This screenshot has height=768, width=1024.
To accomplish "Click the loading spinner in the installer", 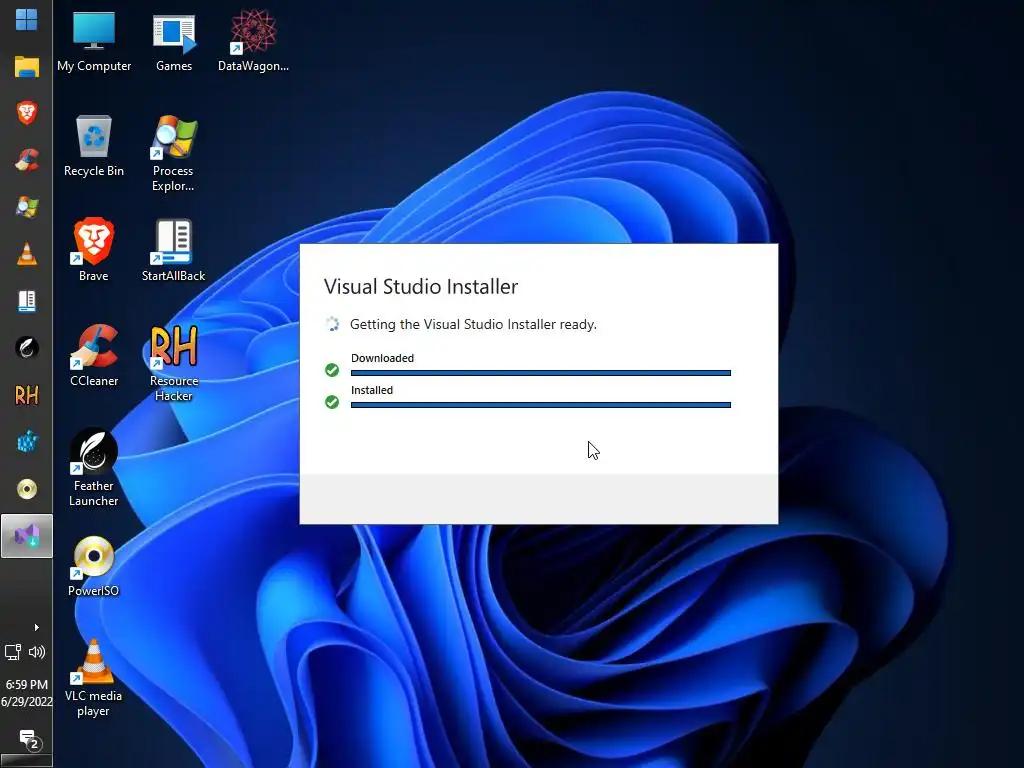I will pos(332,324).
